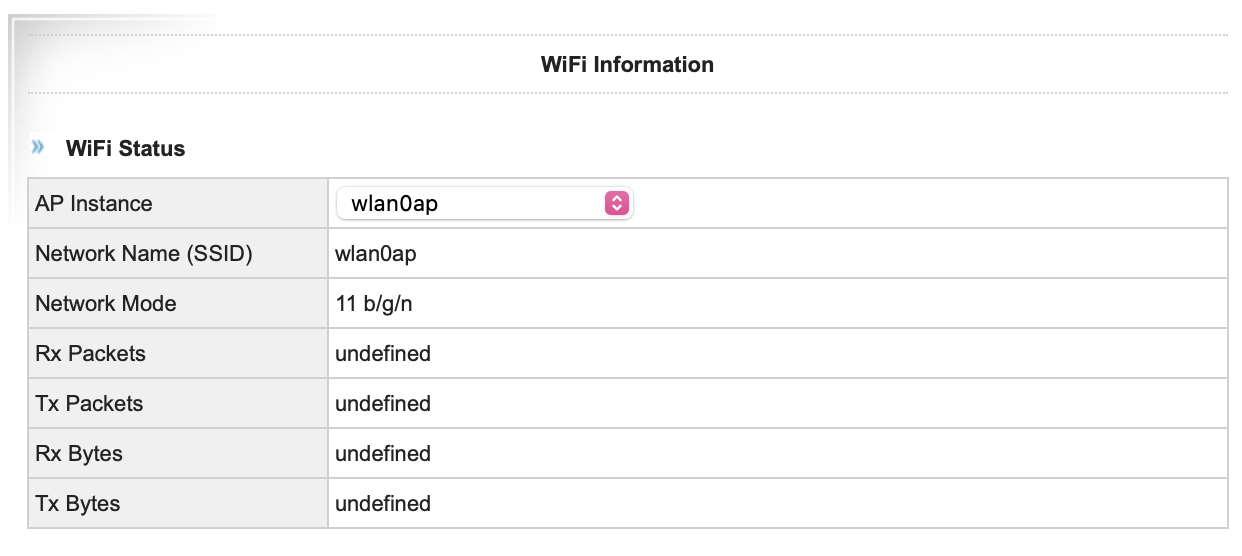Viewport: 1242px width, 556px height.
Task: Click the double chevron icon beside WiFi Status
Action: pos(38,148)
